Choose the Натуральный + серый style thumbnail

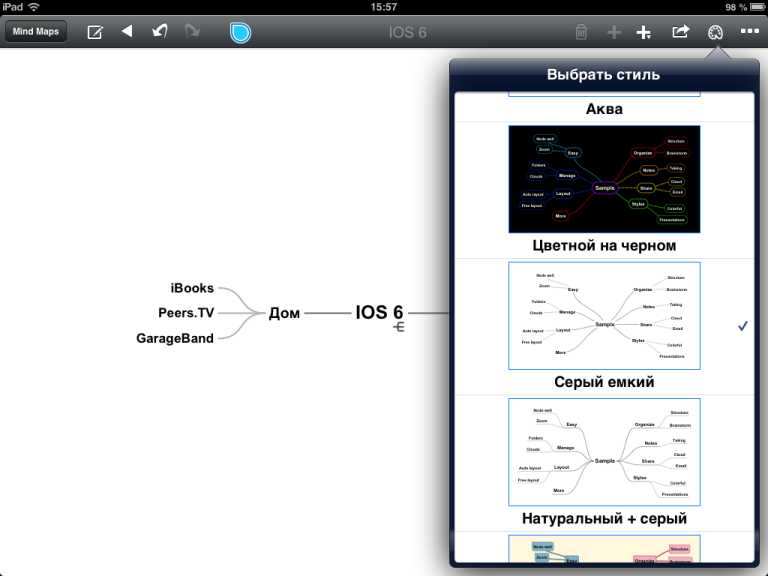[x=604, y=452]
